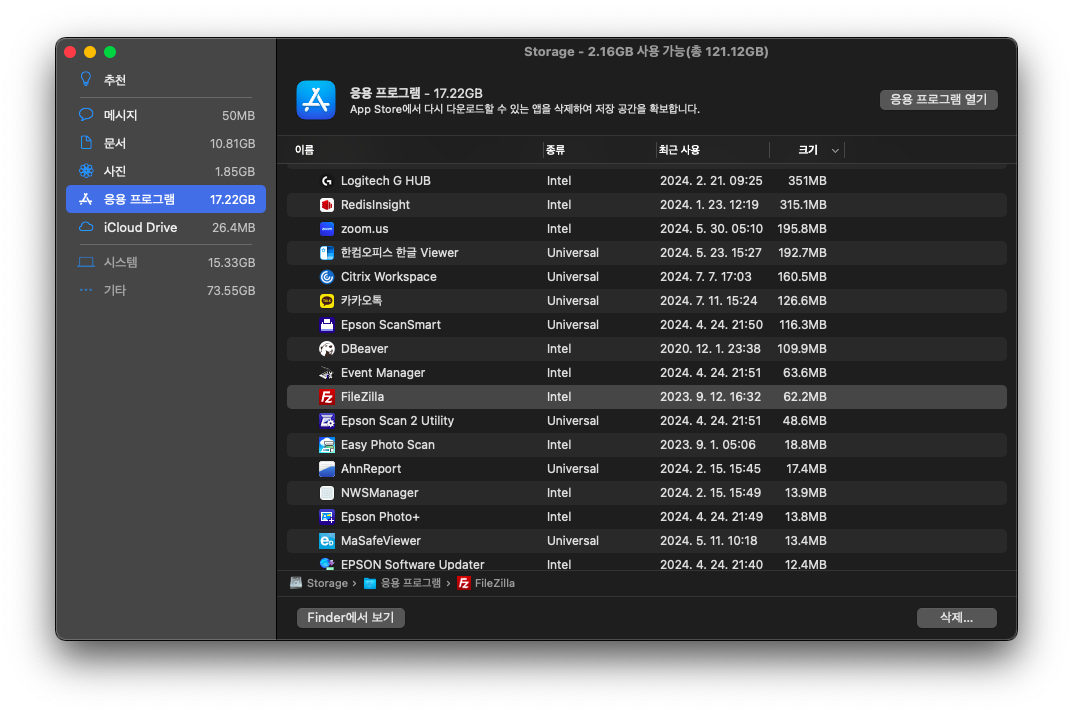Select the Epson ScanSmart row name
This screenshot has height=714, width=1073.
[391, 324]
